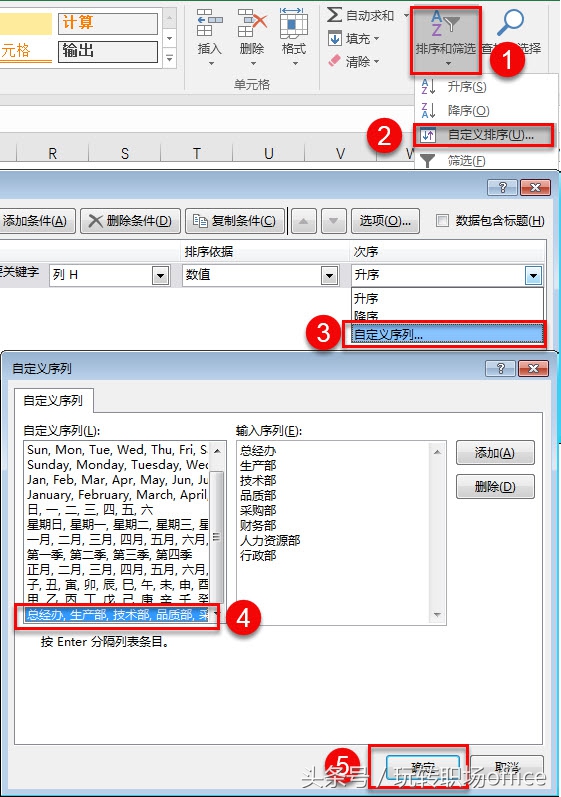Expand the AutoSum dropdown arrow
The width and height of the screenshot is (561, 797).
(406, 16)
